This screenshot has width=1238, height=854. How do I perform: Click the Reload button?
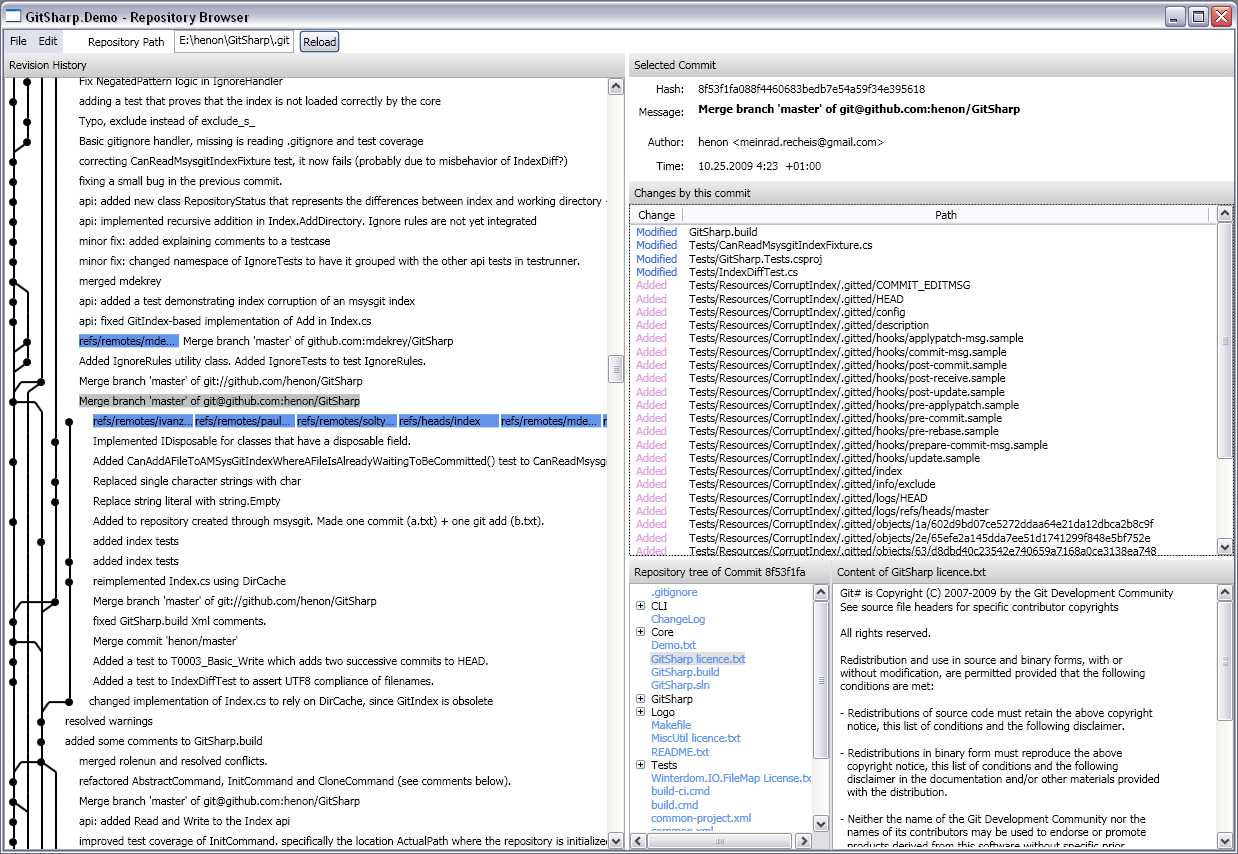(x=320, y=41)
